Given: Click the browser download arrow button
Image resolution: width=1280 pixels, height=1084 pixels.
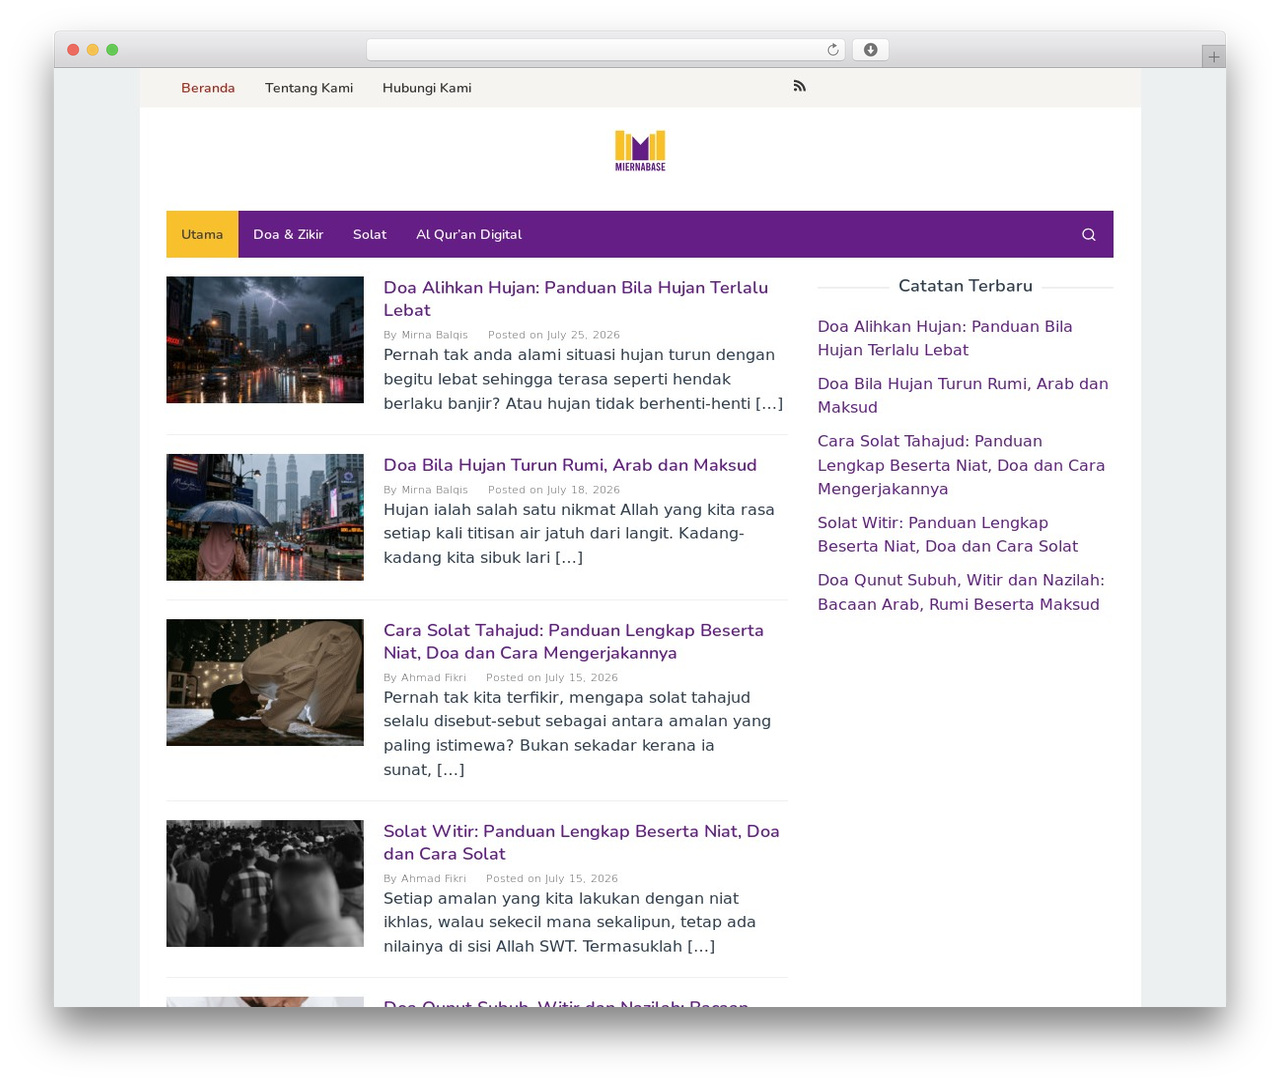Looking at the screenshot, I should [x=870, y=50].
